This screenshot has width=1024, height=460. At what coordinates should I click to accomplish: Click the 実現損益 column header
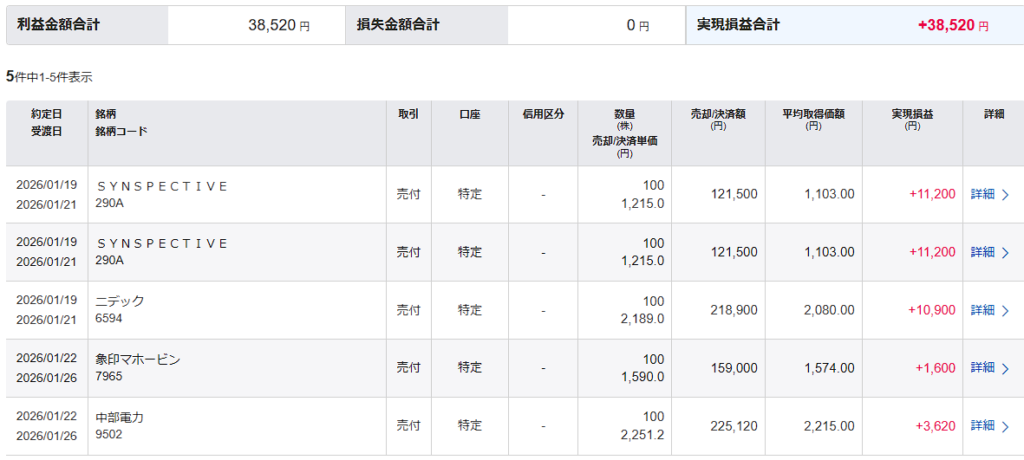(x=912, y=115)
